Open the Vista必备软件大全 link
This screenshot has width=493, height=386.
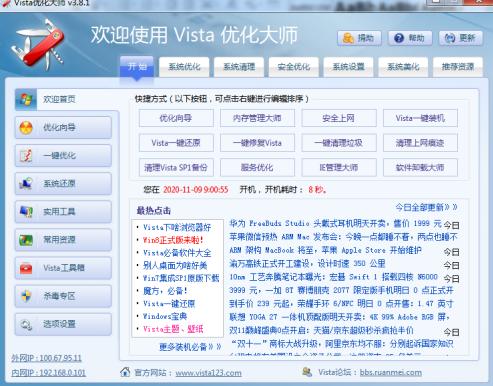tap(177, 253)
